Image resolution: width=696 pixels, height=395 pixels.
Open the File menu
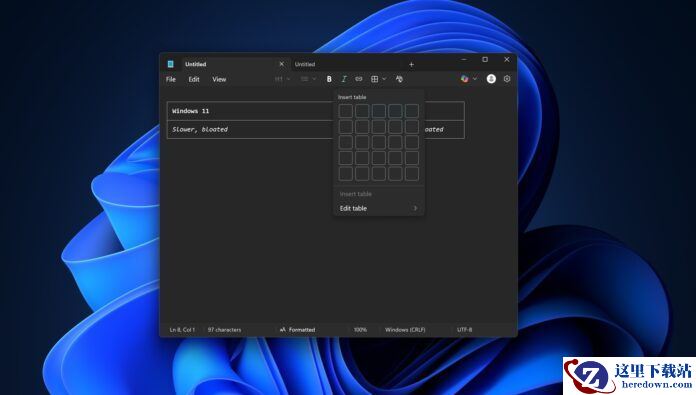[x=171, y=79]
